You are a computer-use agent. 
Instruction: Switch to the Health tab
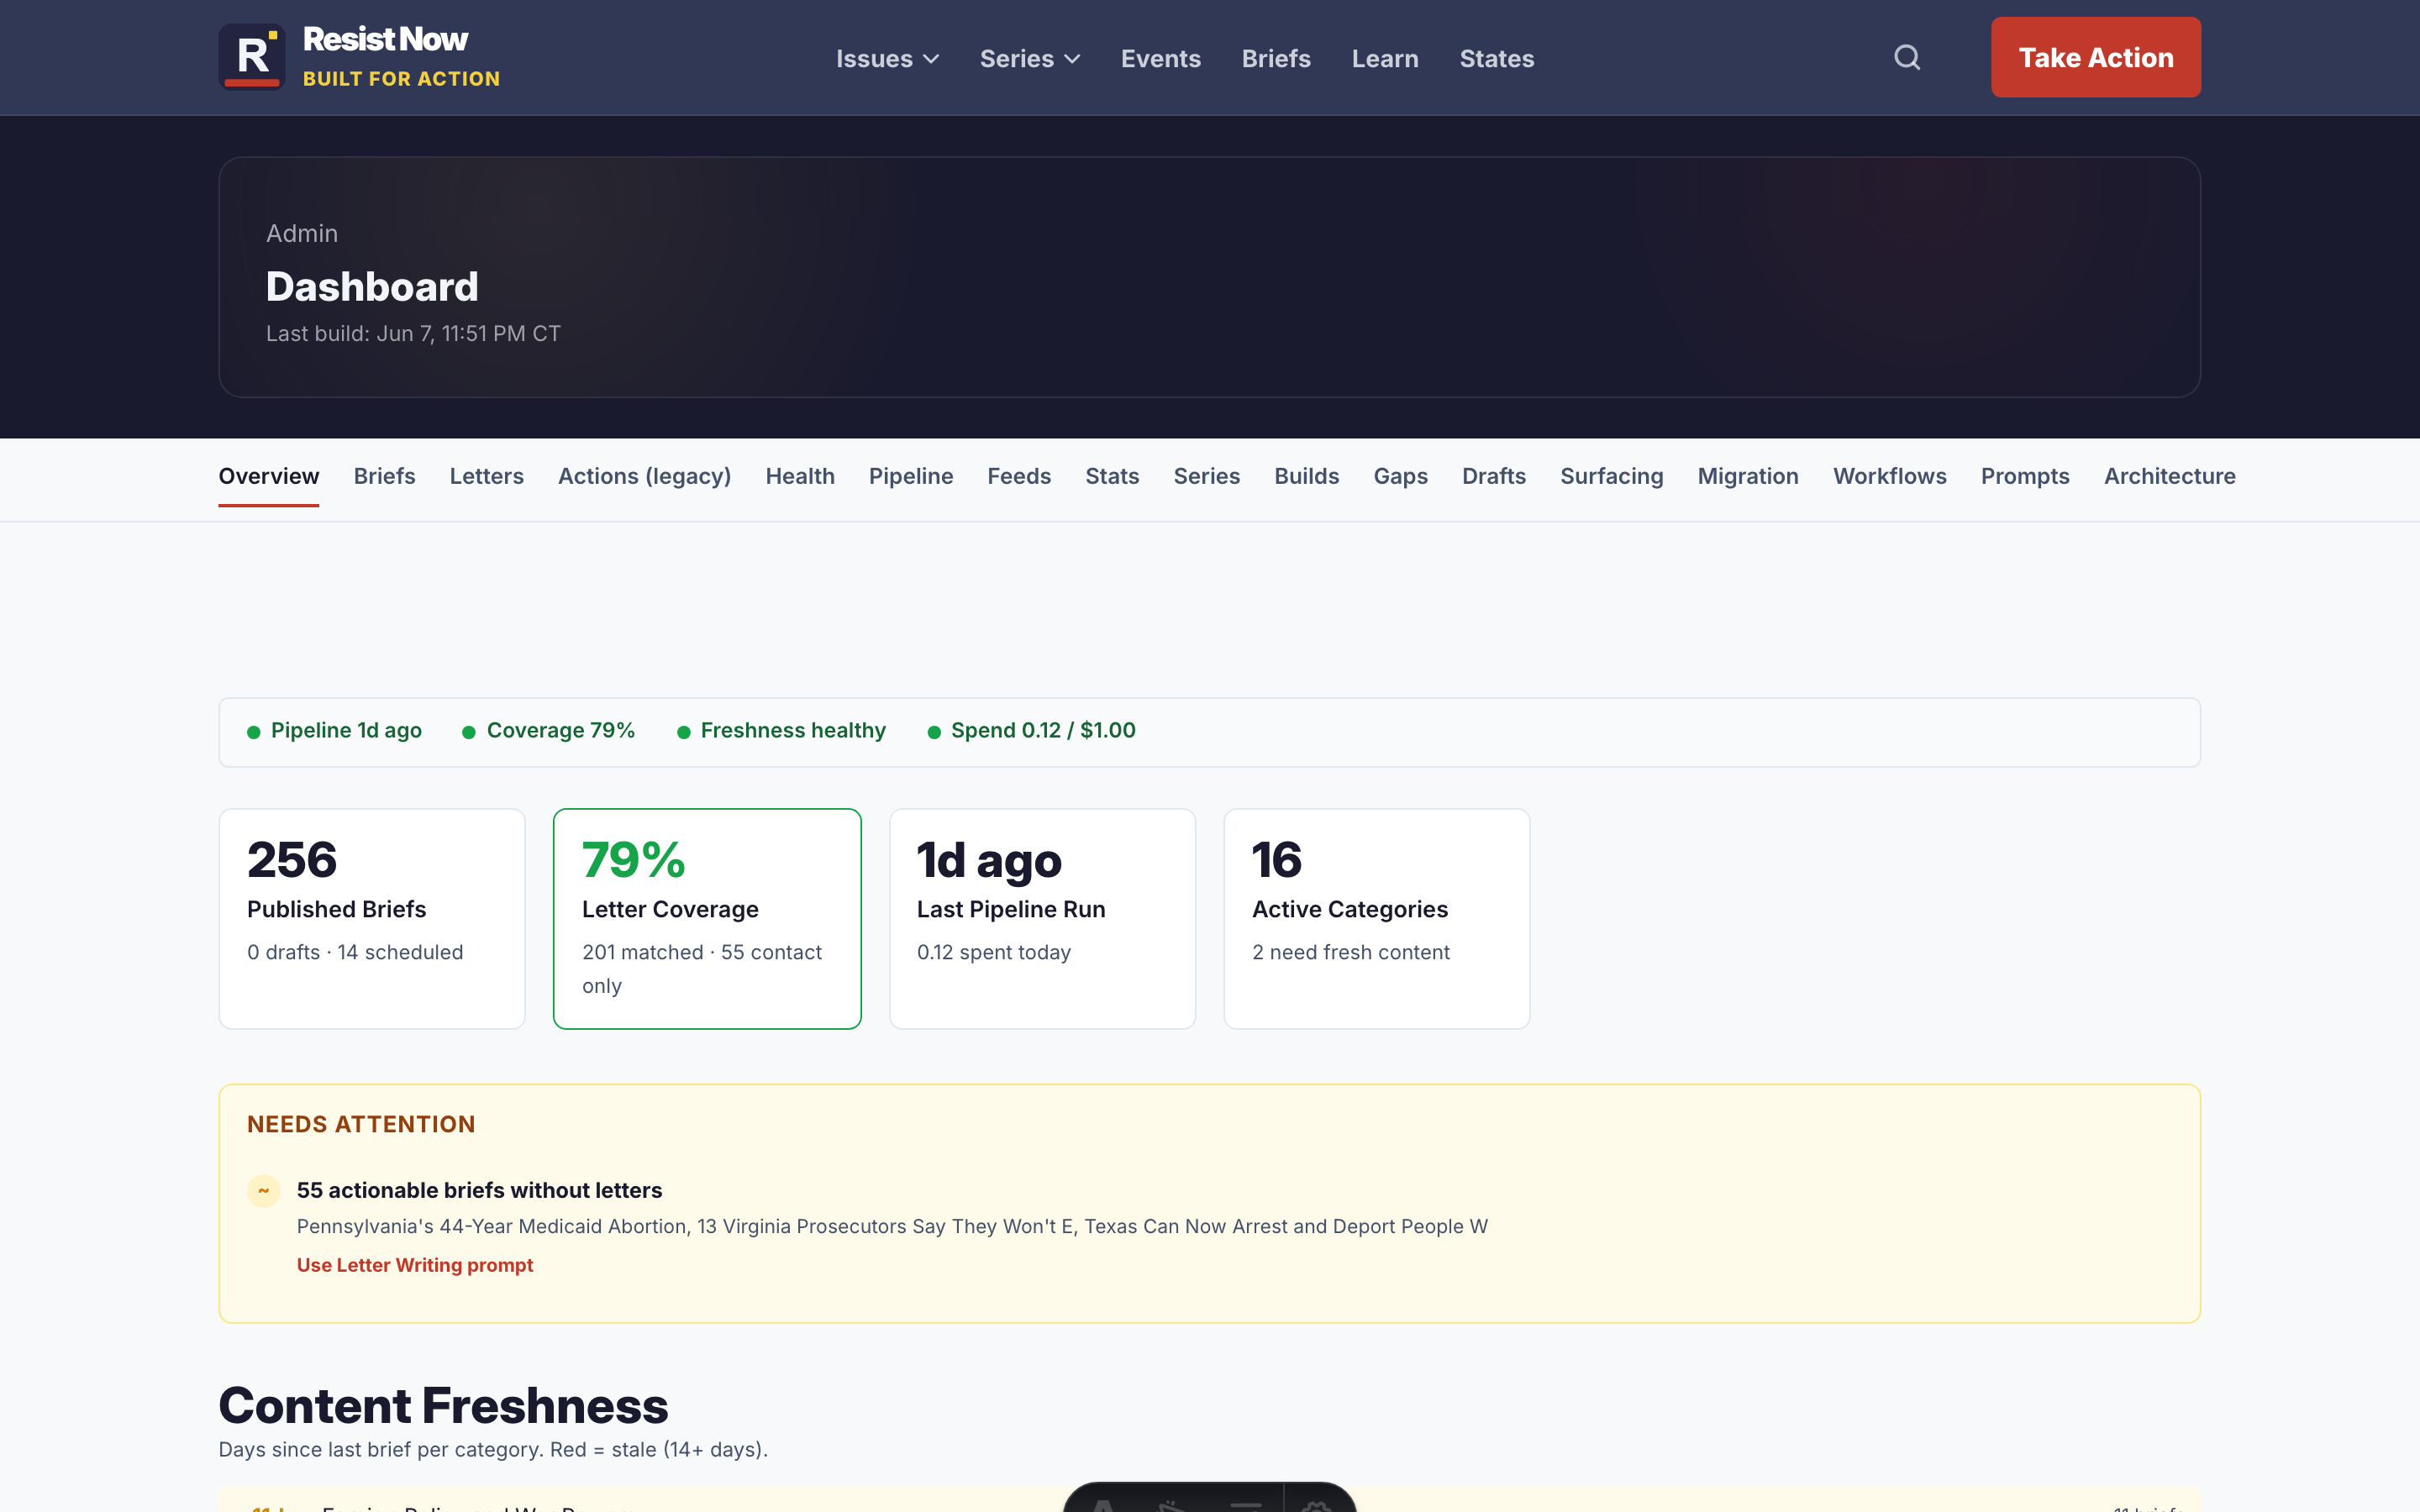(x=800, y=476)
